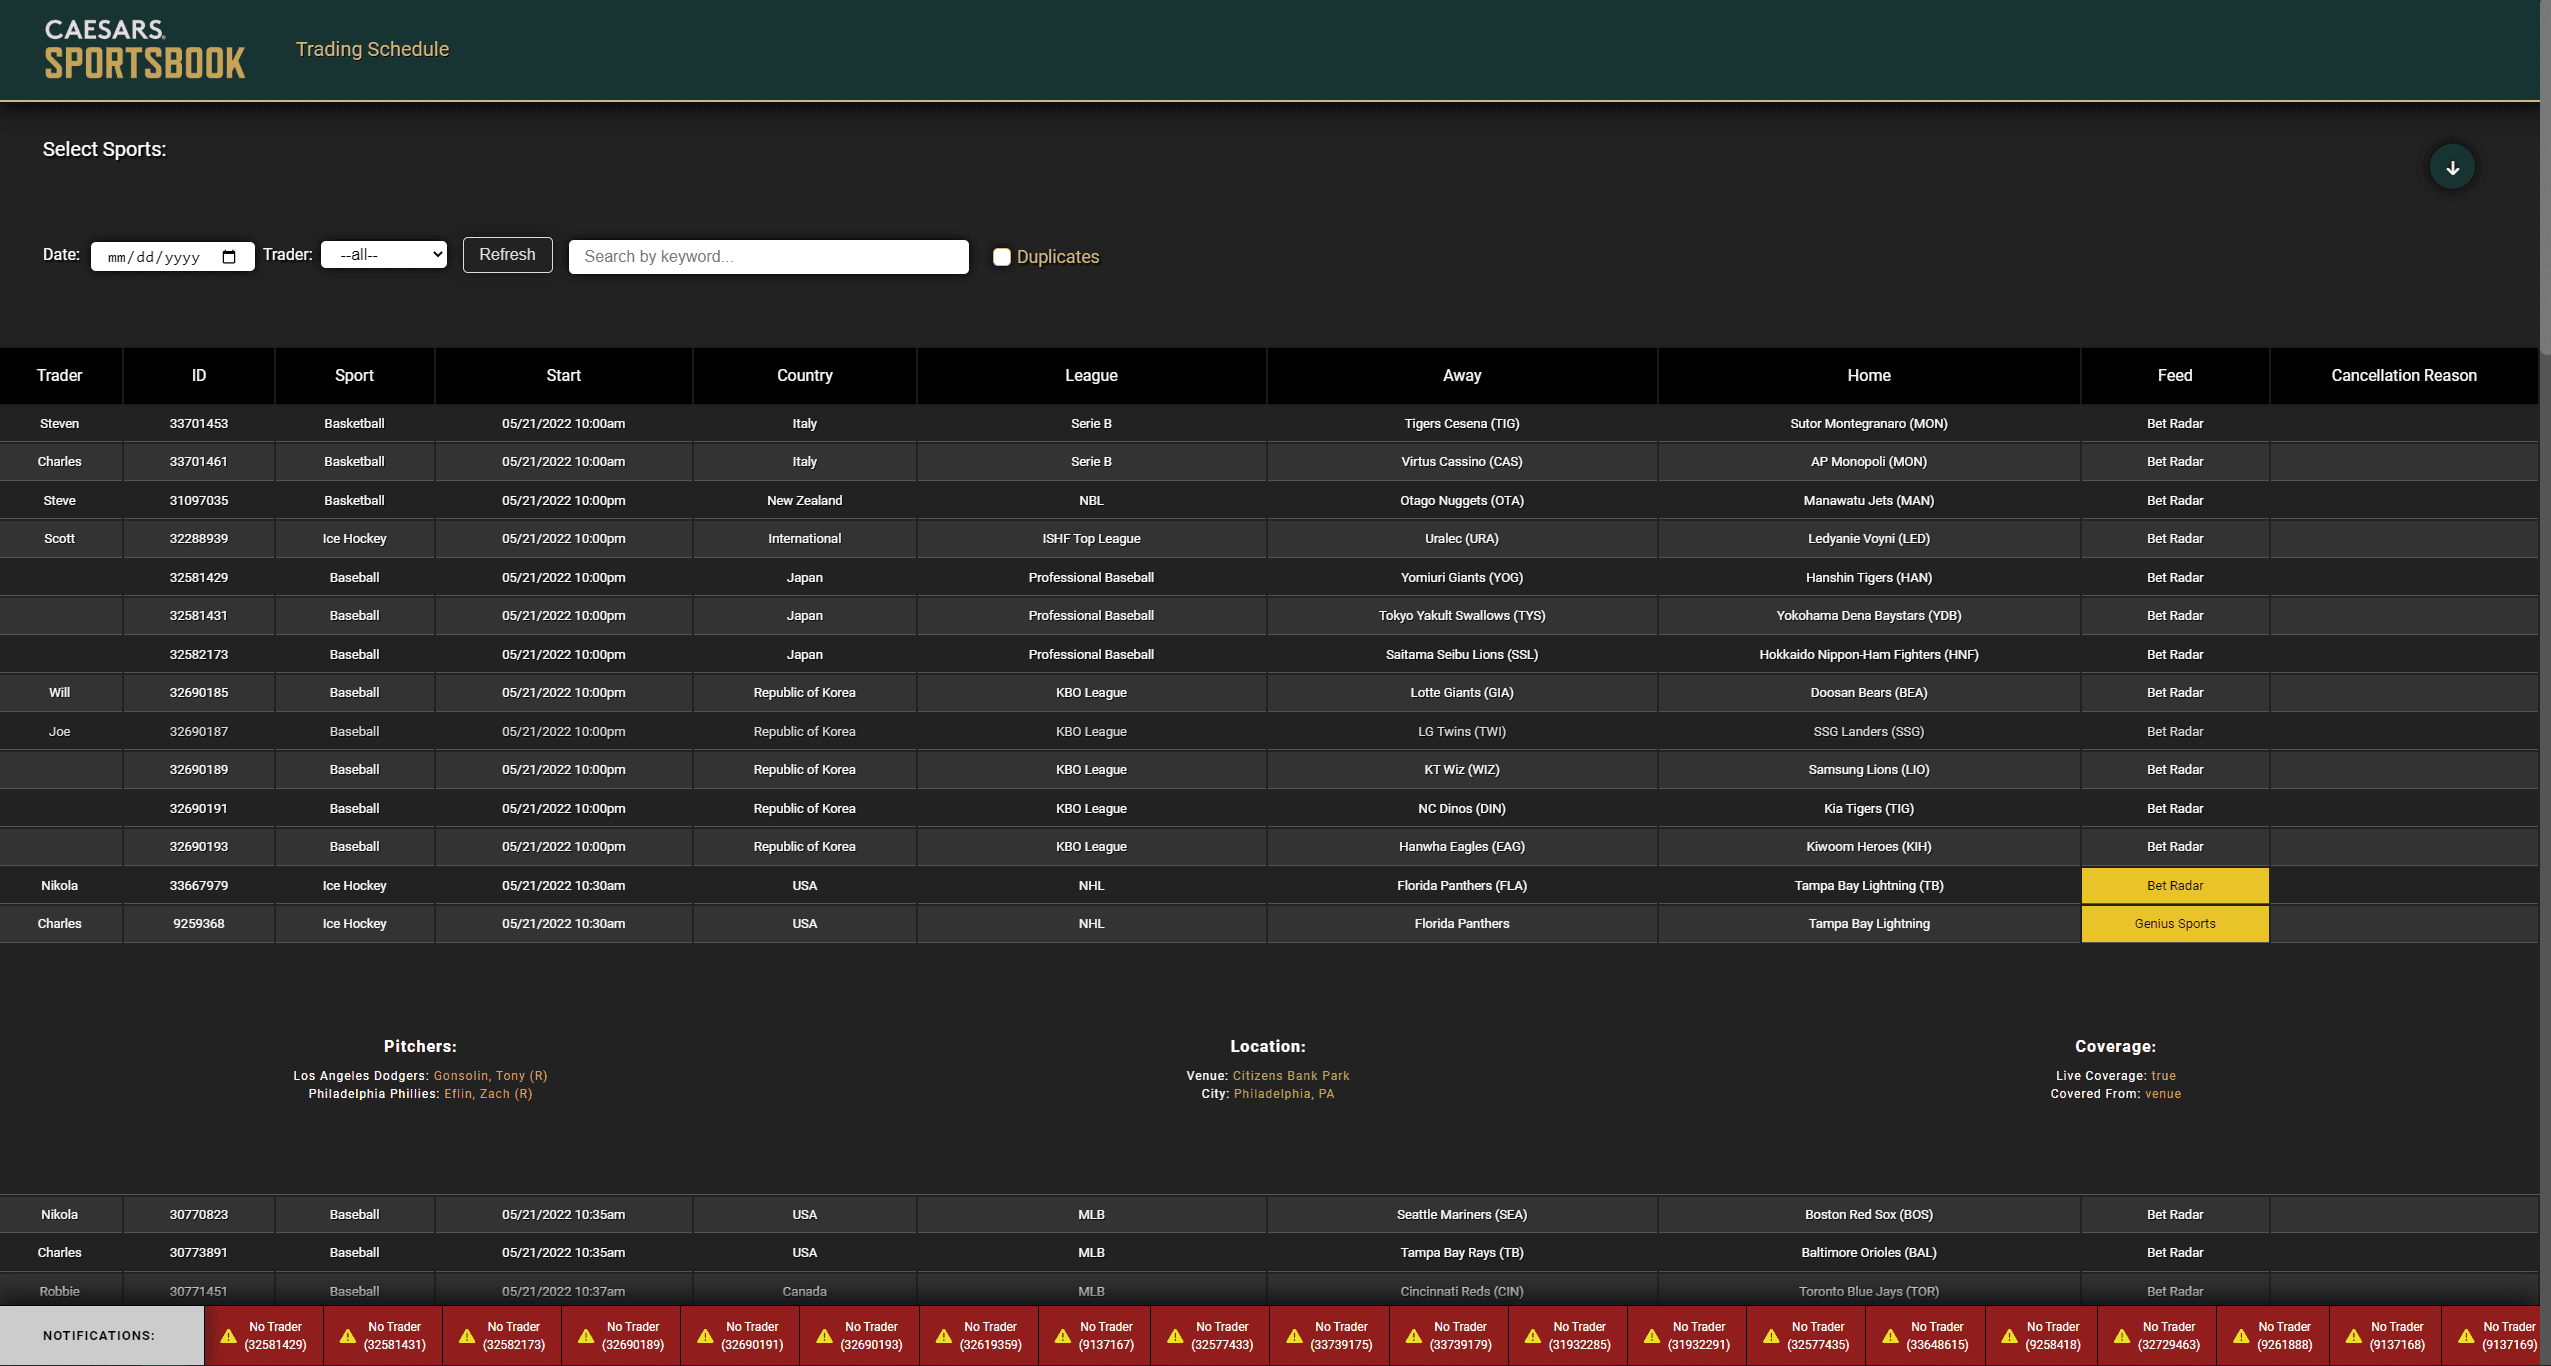Click the Refresh button
Image resolution: width=2551 pixels, height=1366 pixels.
(507, 255)
